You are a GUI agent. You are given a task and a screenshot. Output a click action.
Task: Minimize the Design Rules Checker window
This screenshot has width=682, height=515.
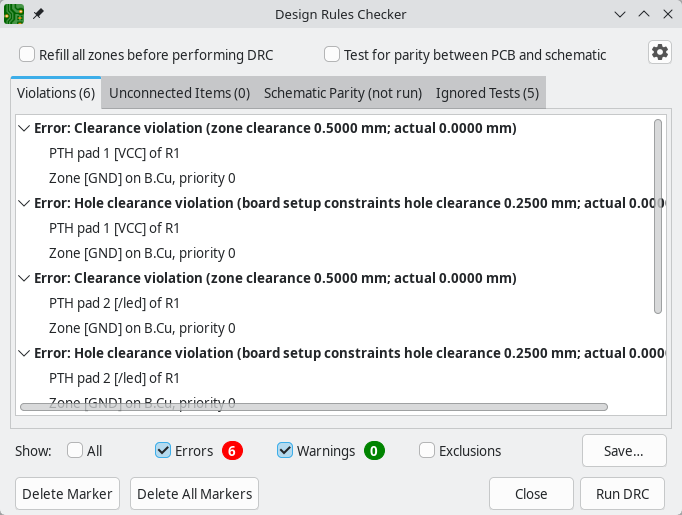click(x=620, y=15)
